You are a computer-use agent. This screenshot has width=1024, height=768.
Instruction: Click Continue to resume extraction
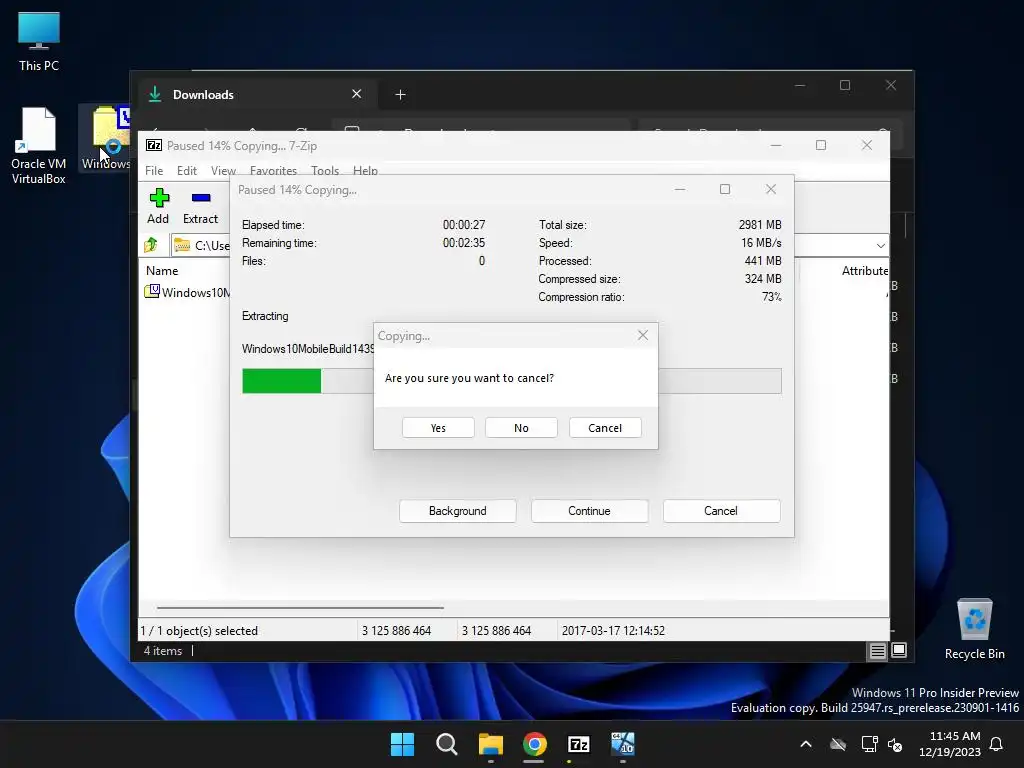pos(589,511)
